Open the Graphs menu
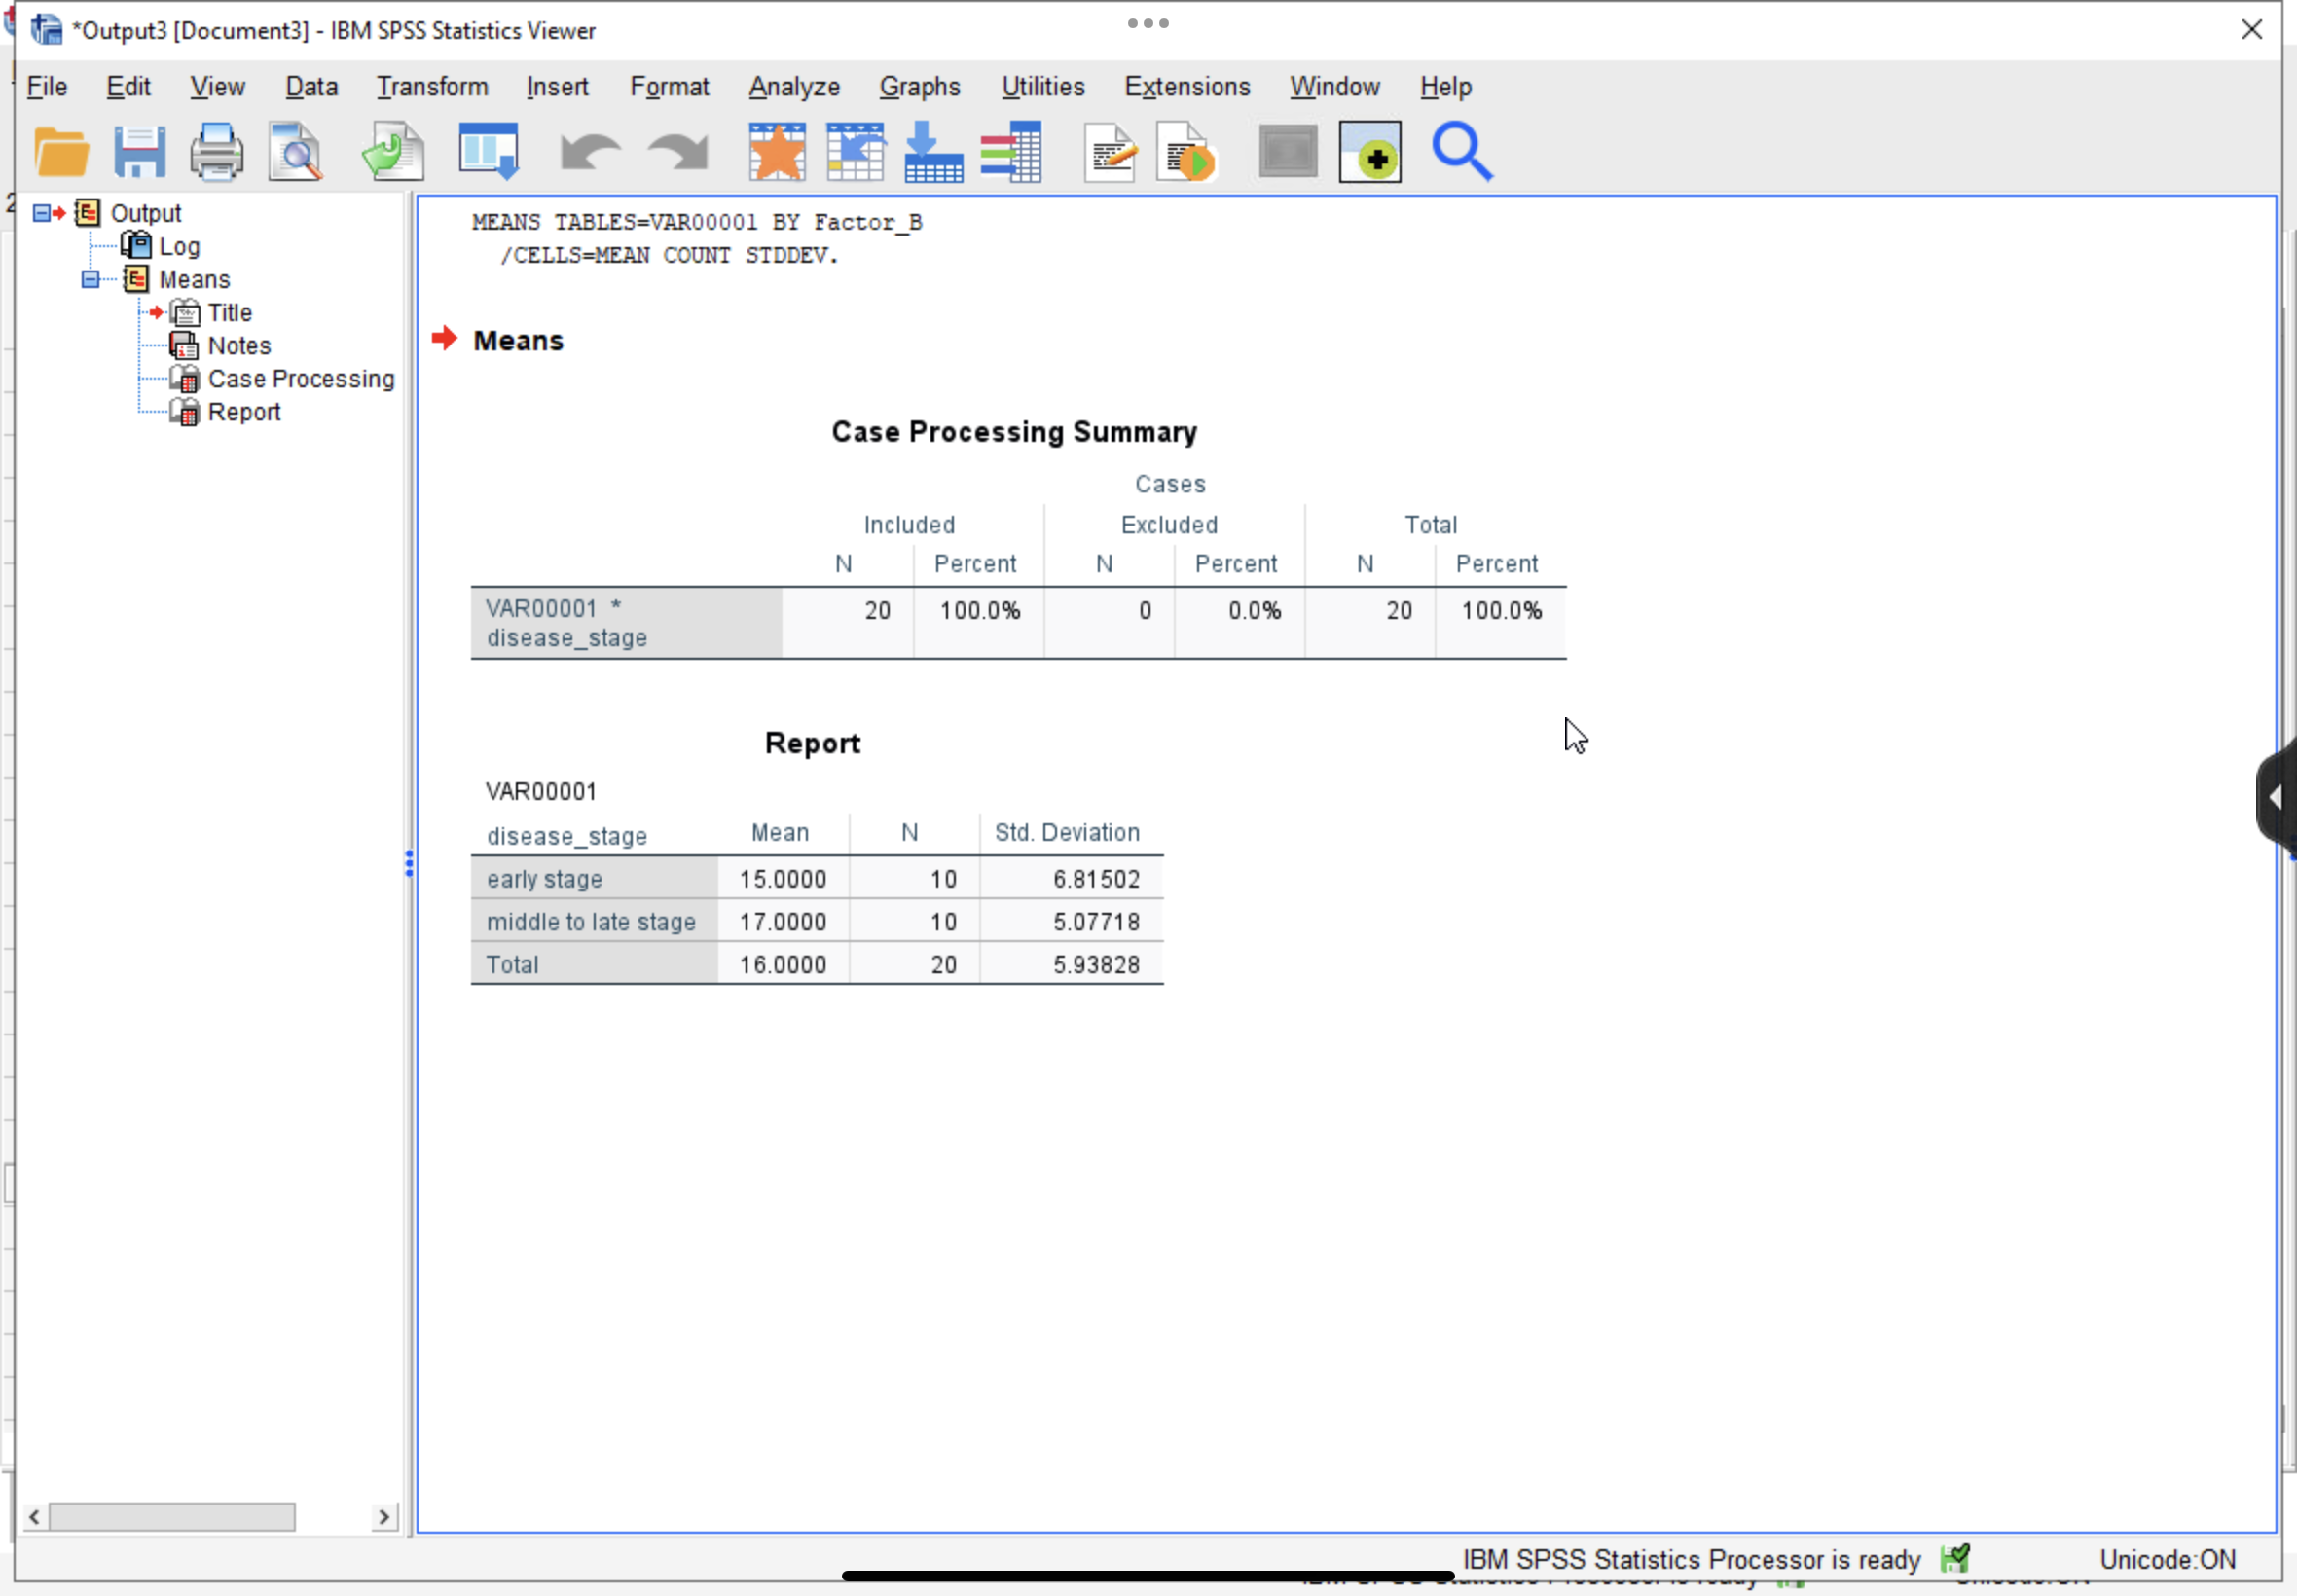 click(919, 86)
